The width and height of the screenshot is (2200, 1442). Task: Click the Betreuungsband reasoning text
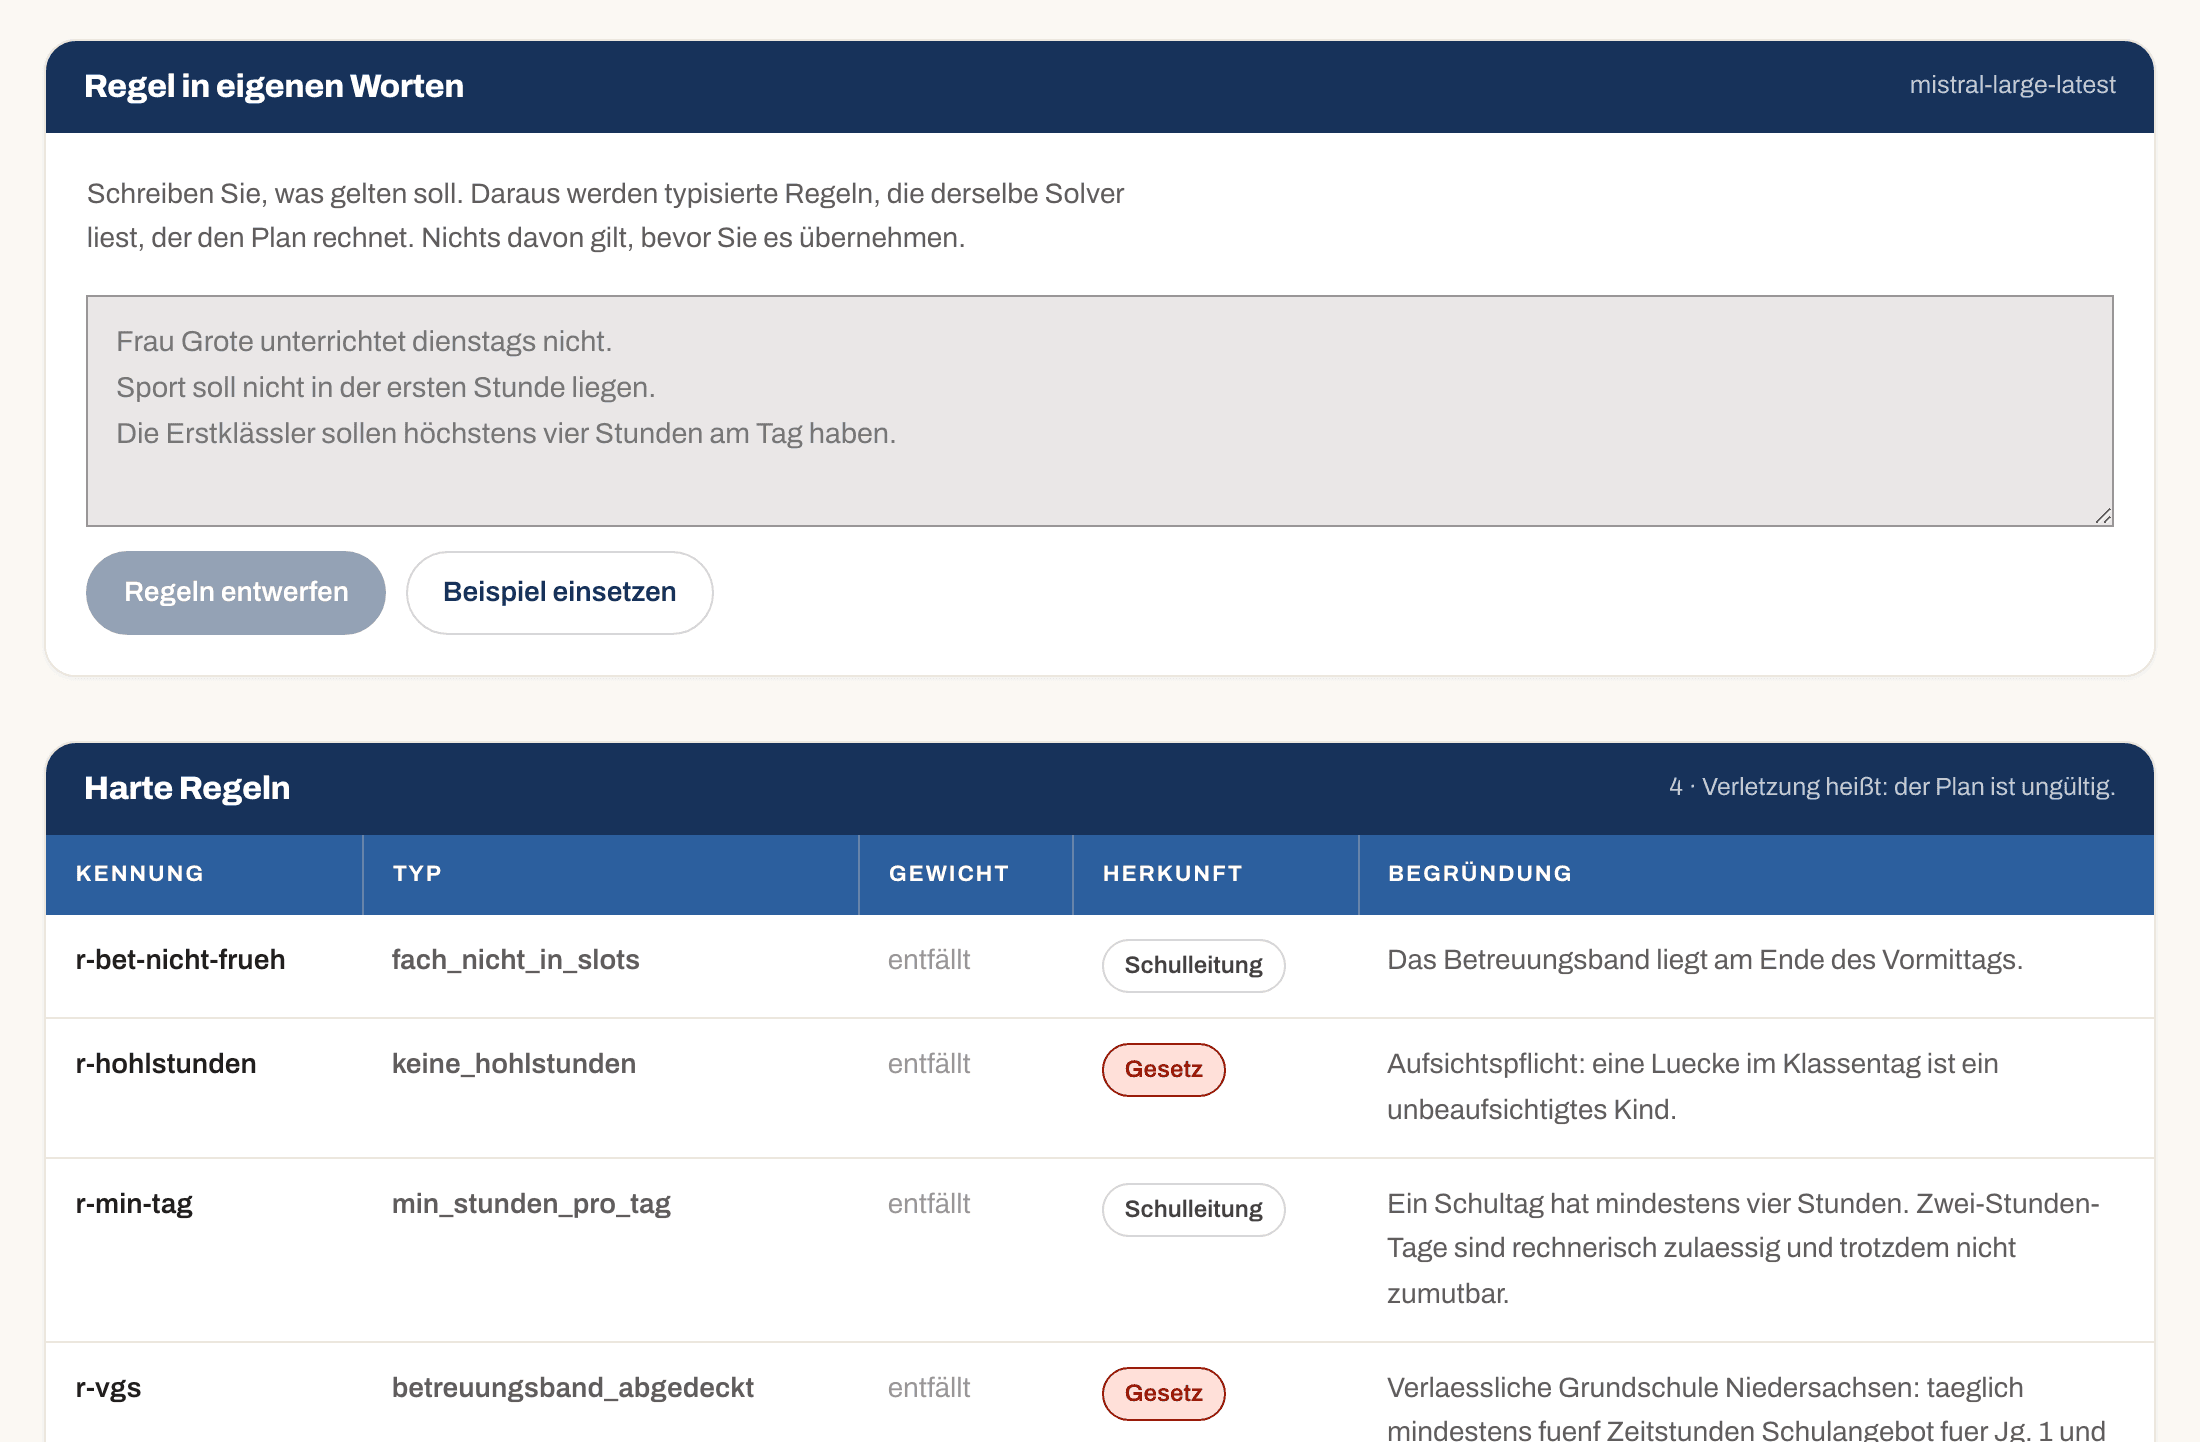coord(1705,960)
